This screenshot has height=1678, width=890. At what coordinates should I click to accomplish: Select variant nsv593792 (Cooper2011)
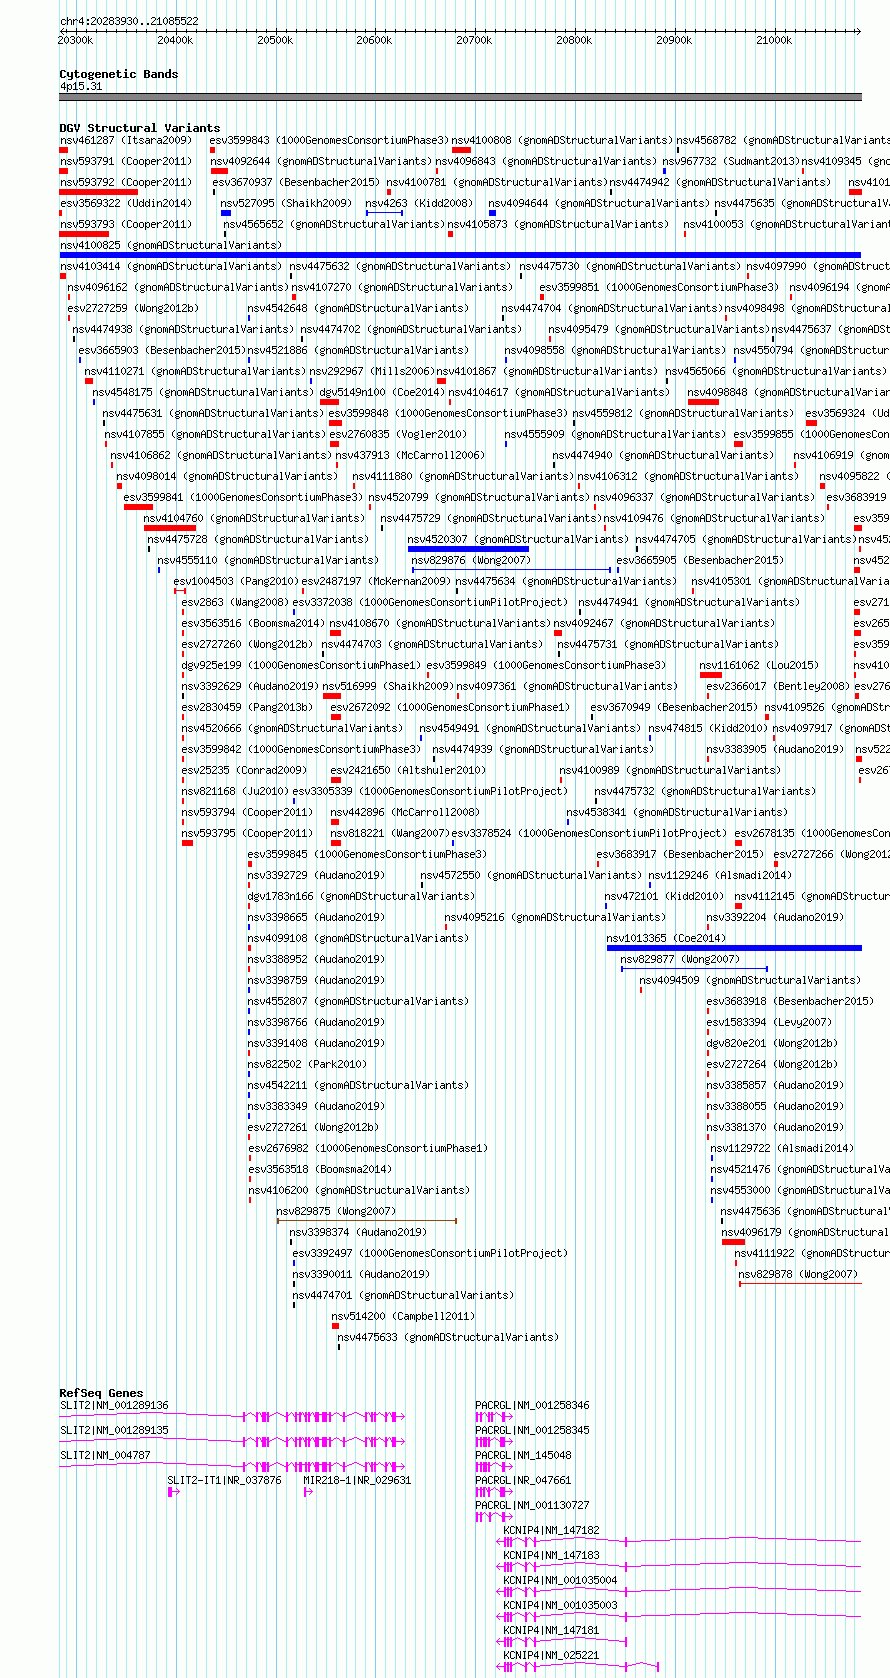(x=125, y=182)
